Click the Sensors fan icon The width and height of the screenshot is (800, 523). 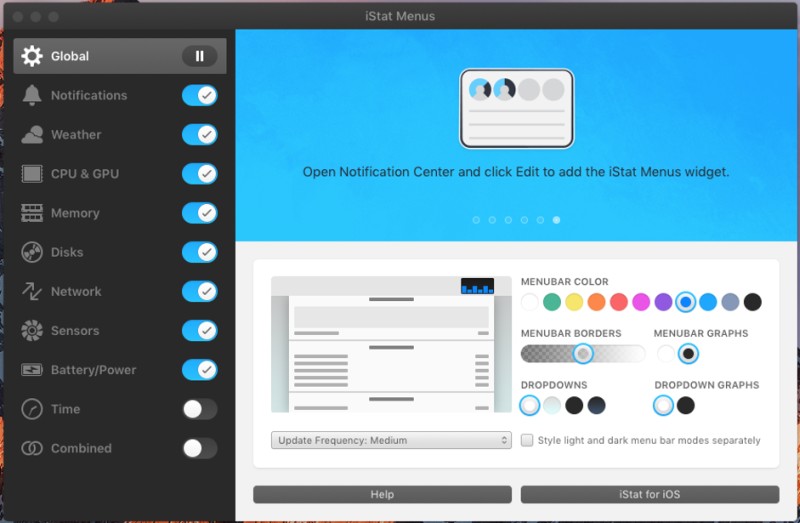coord(32,331)
